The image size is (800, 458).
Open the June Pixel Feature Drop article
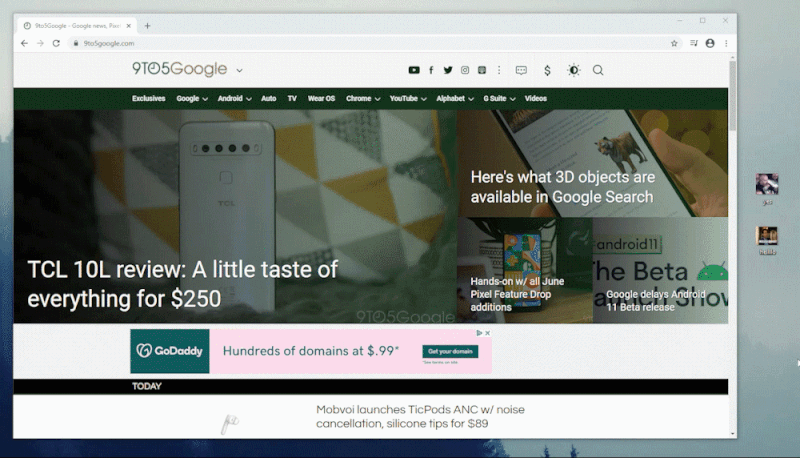[517, 294]
